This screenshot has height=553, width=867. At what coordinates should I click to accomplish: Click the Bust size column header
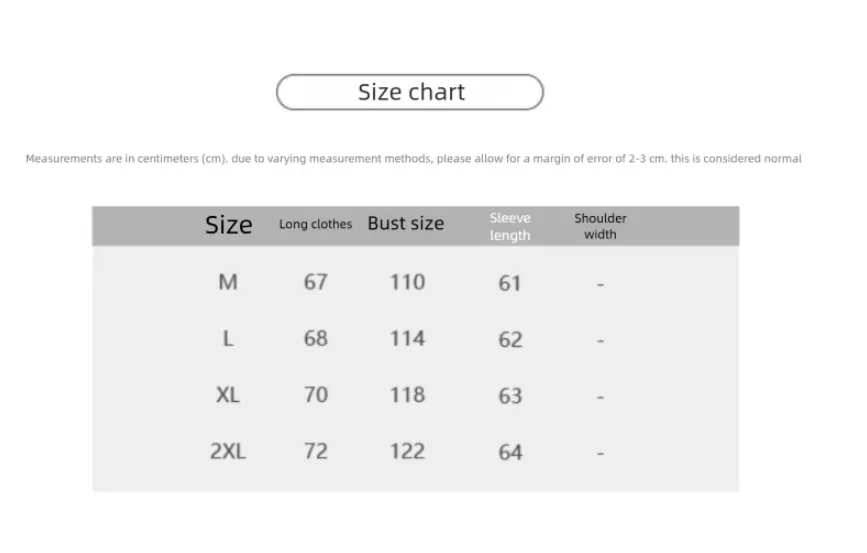[405, 224]
